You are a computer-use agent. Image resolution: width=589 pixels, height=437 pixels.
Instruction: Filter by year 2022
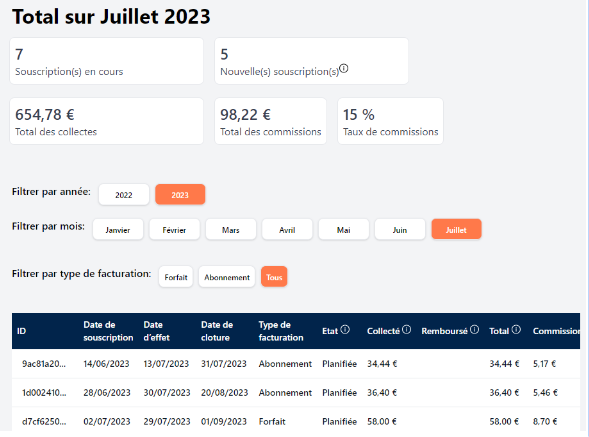click(124, 195)
